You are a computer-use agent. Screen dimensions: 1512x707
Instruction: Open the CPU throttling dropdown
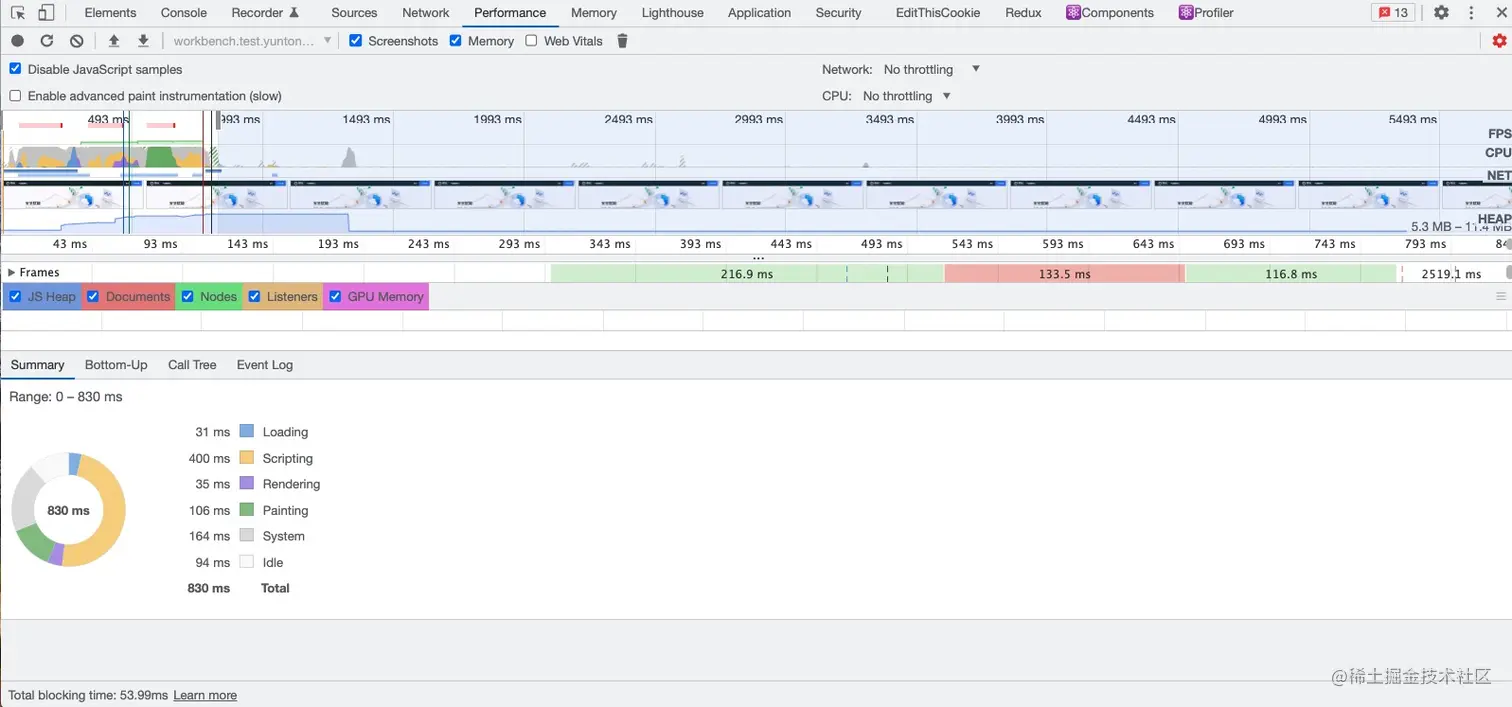point(906,96)
